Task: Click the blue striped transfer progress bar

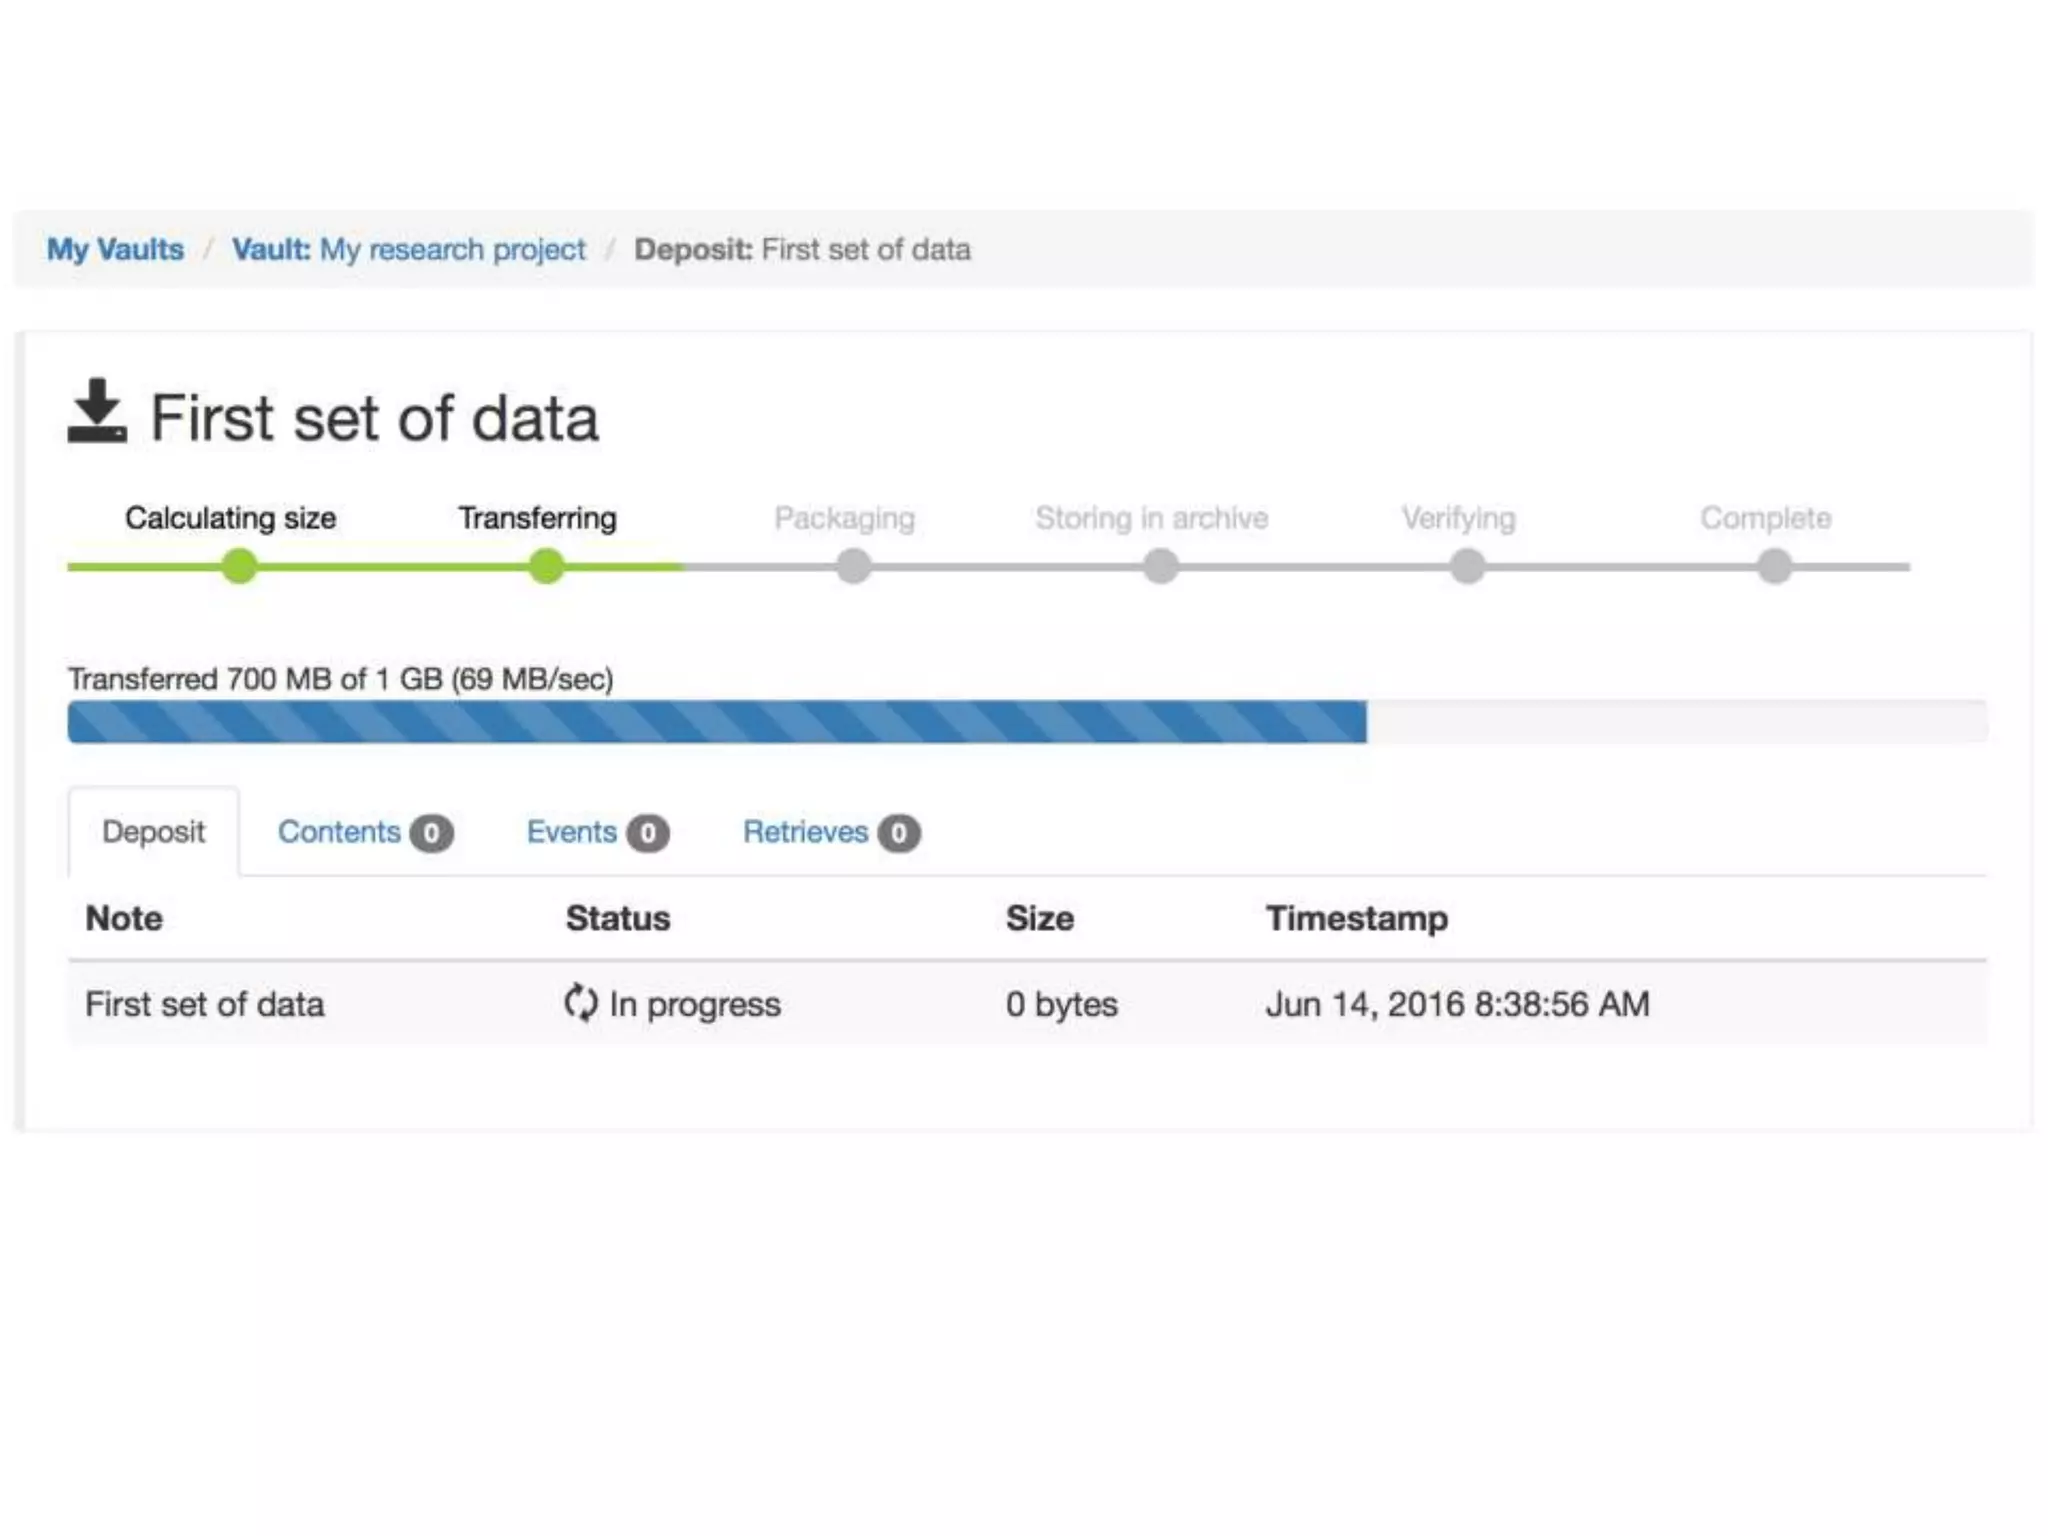Action: pyautogui.click(x=716, y=722)
